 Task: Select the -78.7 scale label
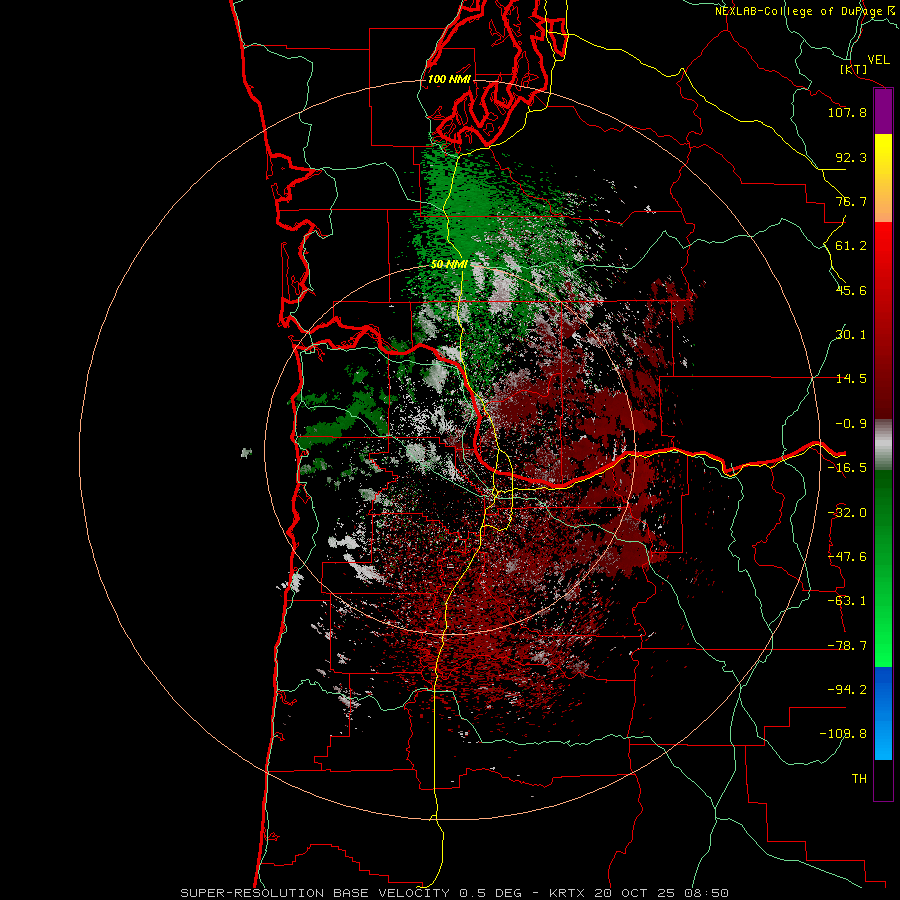[x=847, y=646]
